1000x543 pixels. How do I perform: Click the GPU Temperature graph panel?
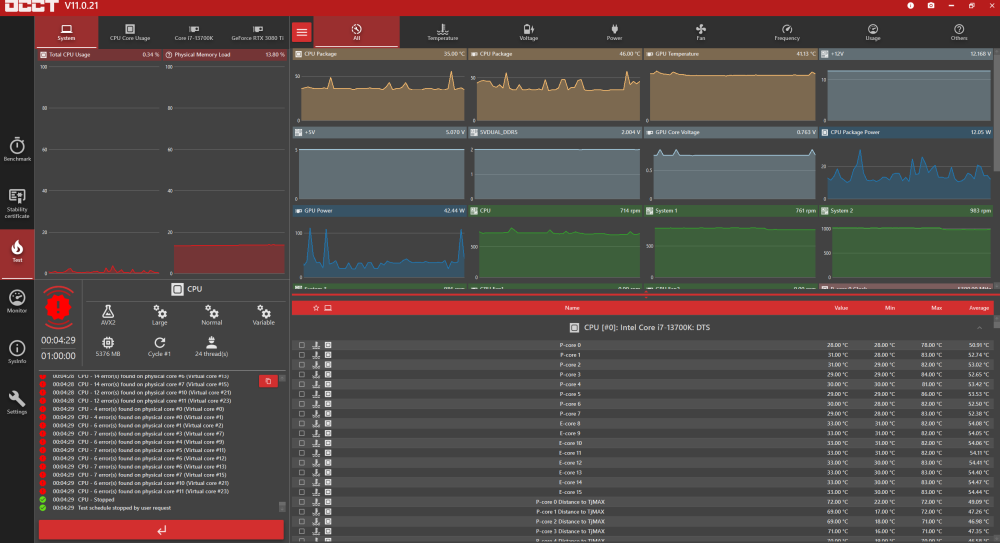pos(731,87)
